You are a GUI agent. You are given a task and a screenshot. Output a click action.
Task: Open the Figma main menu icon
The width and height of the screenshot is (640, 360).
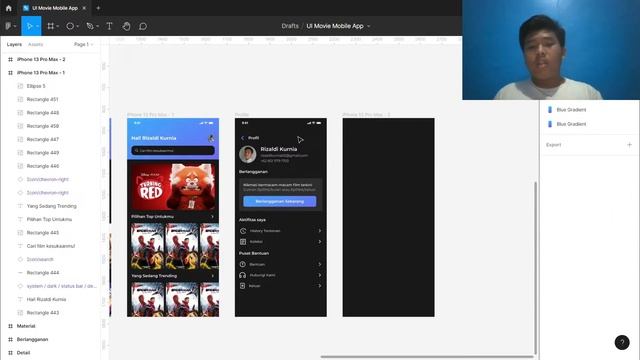click(8, 26)
